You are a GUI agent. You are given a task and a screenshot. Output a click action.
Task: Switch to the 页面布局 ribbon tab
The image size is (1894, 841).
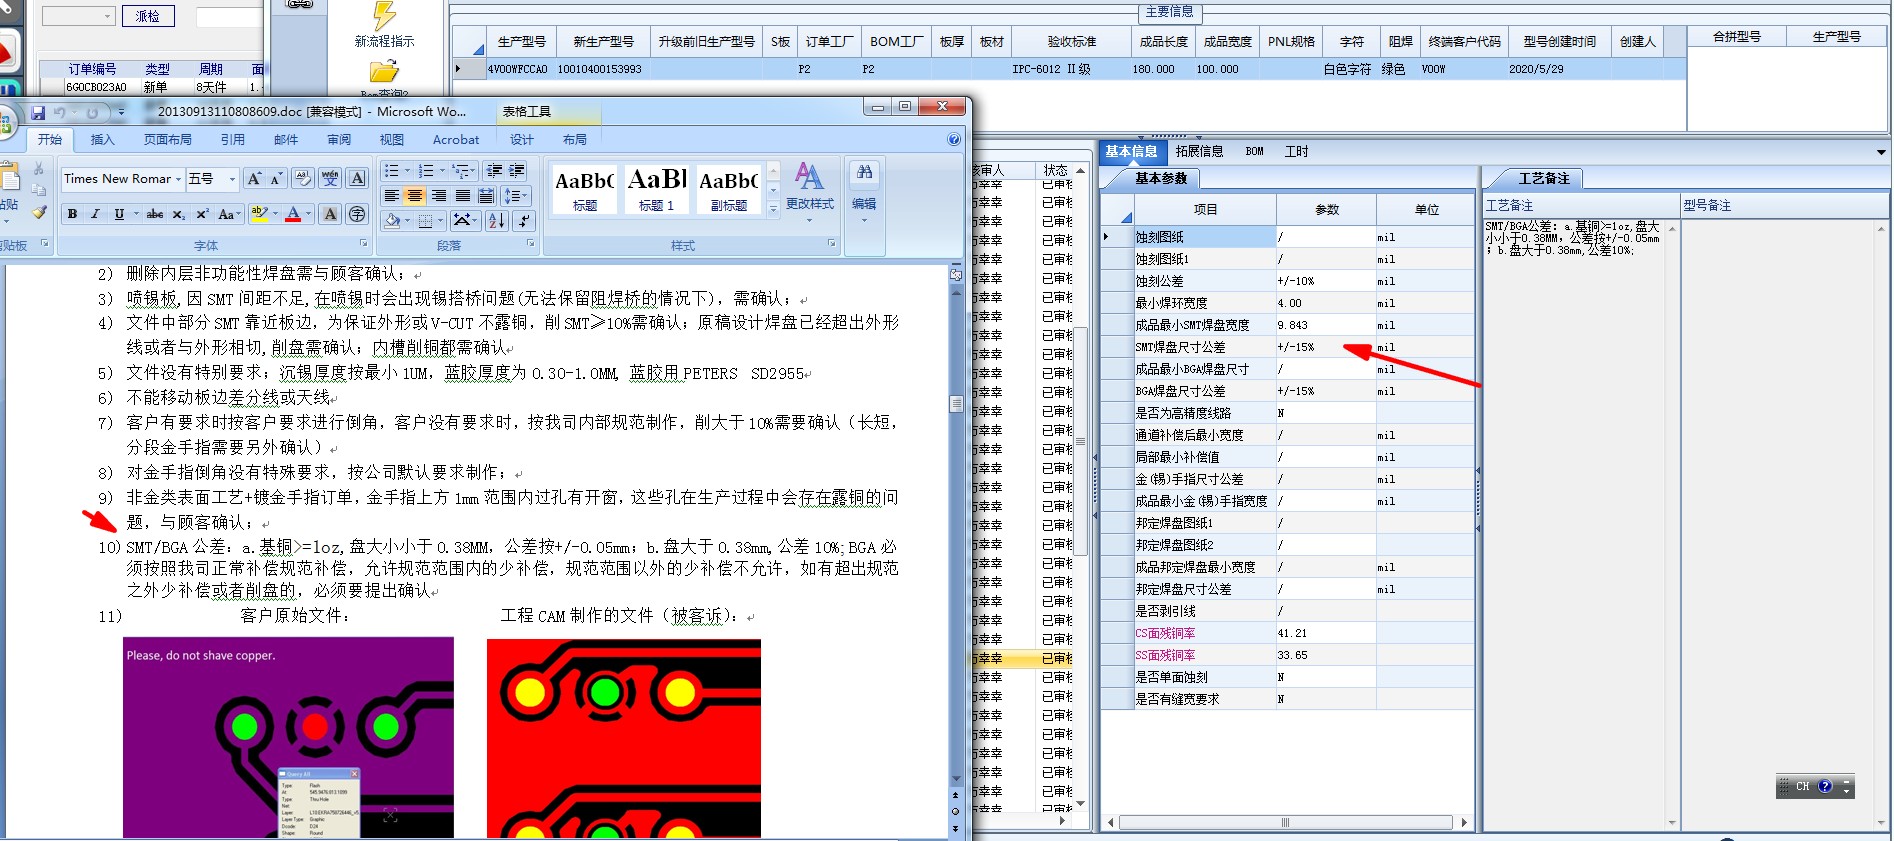[167, 140]
